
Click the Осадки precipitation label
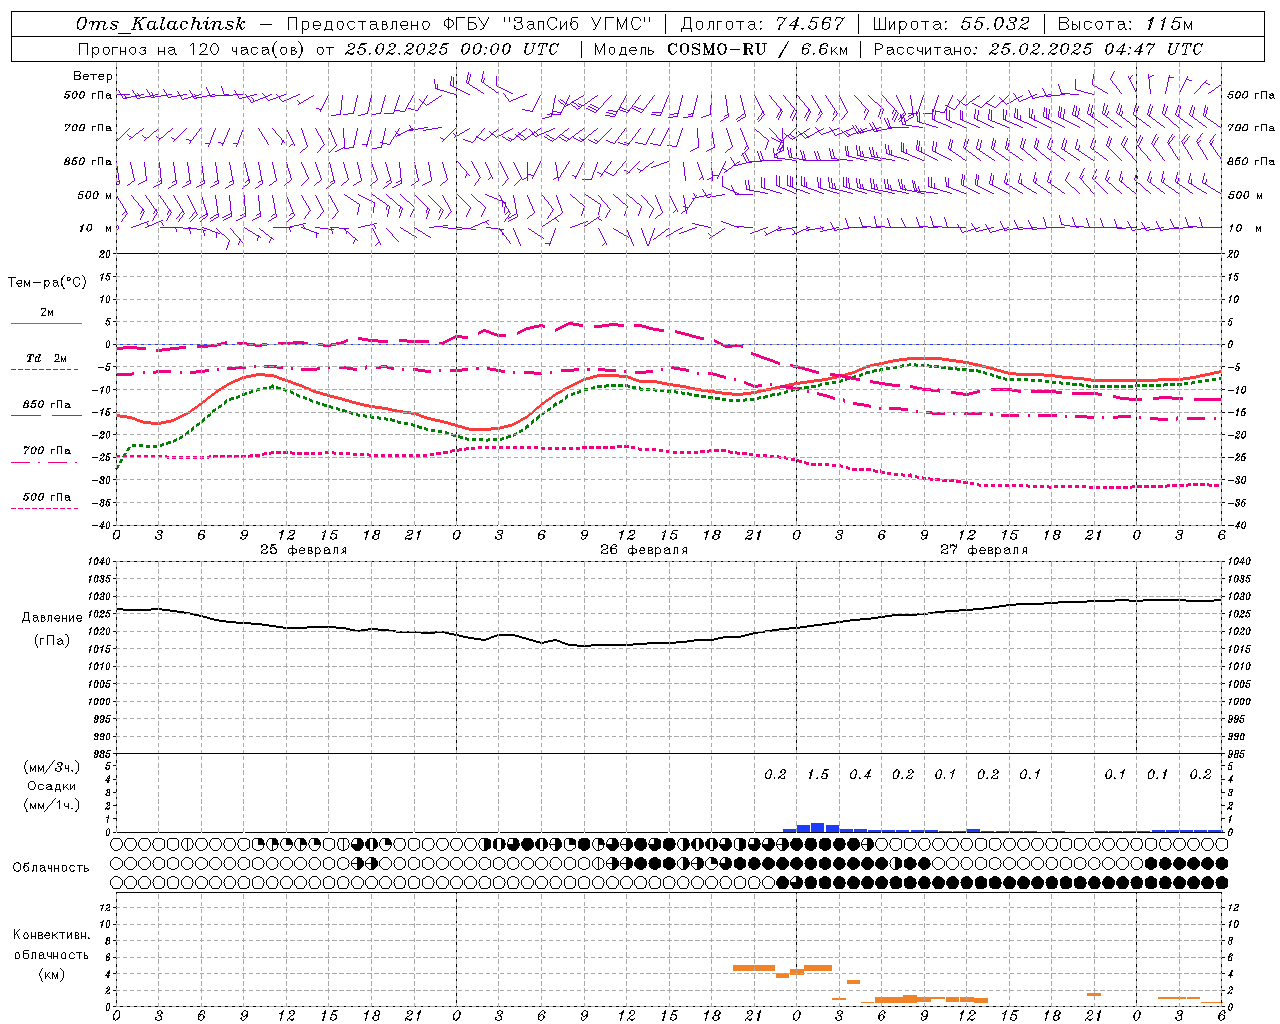tap(52, 786)
